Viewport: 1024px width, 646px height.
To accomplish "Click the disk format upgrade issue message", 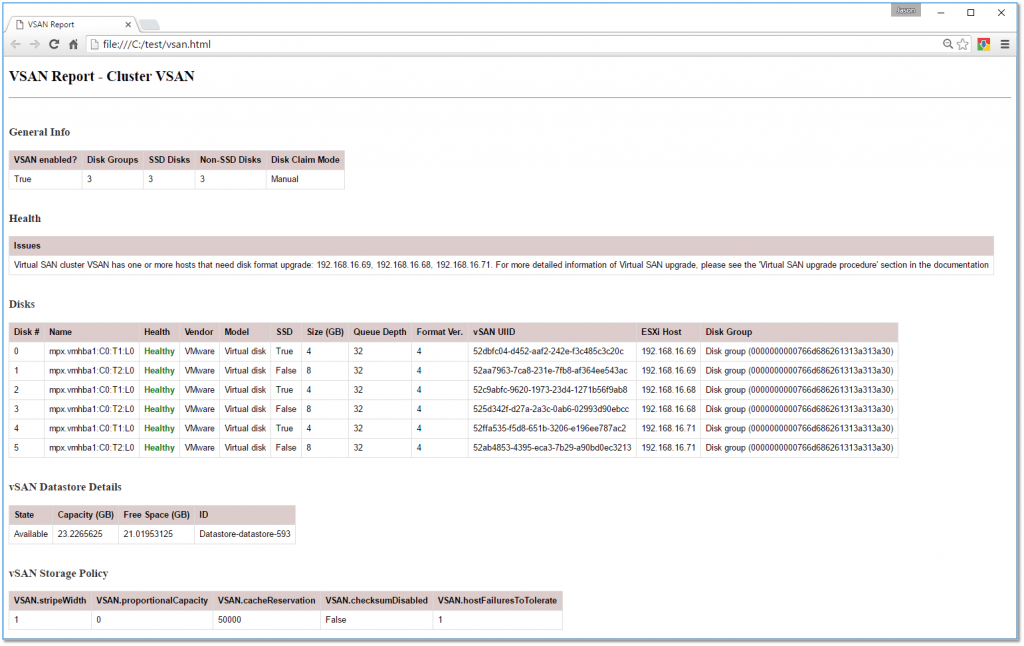I will pyautogui.click(x=501, y=265).
